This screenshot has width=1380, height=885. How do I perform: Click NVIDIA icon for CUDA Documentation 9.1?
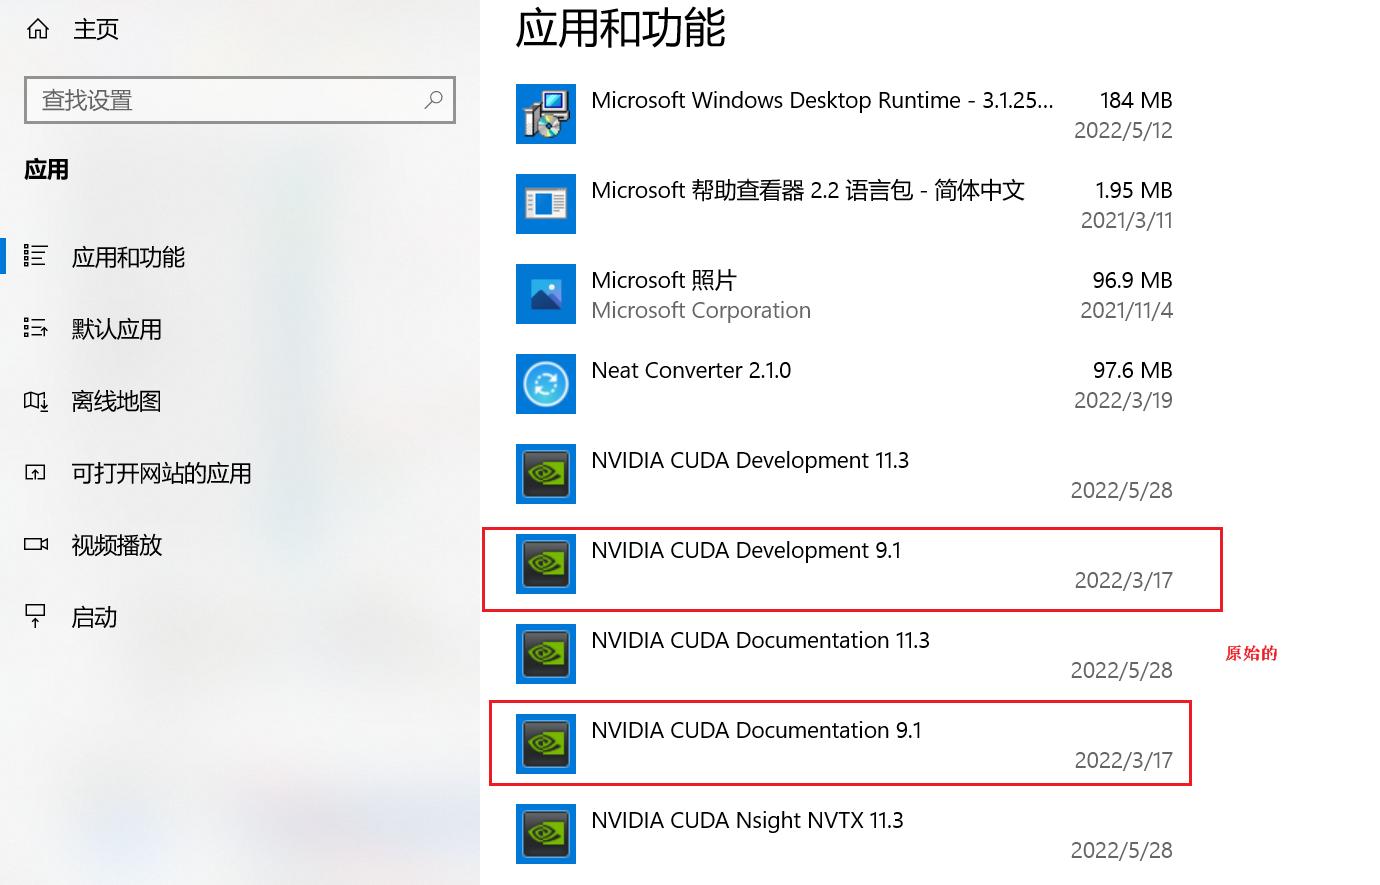(x=546, y=744)
